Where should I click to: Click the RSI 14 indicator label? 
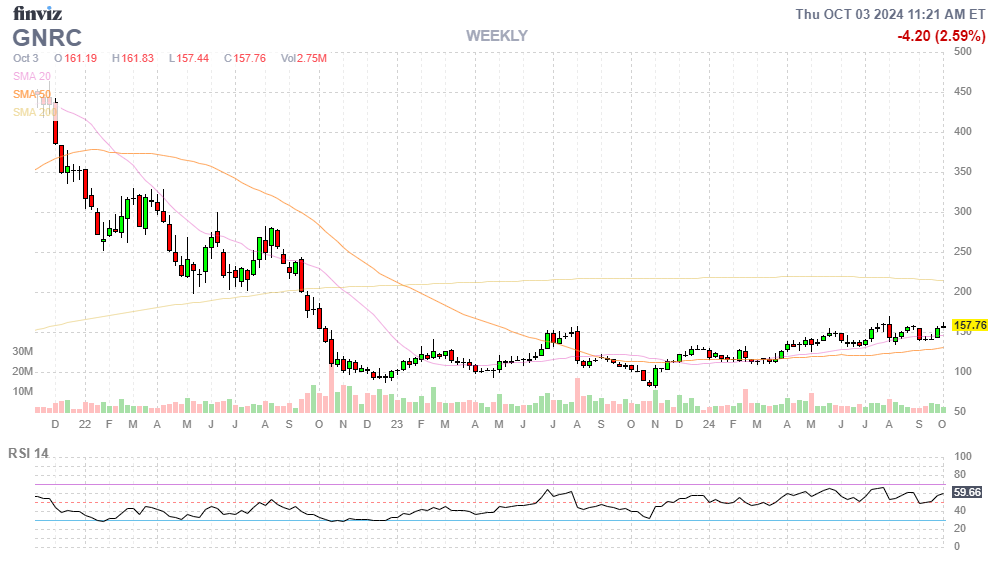coord(30,453)
